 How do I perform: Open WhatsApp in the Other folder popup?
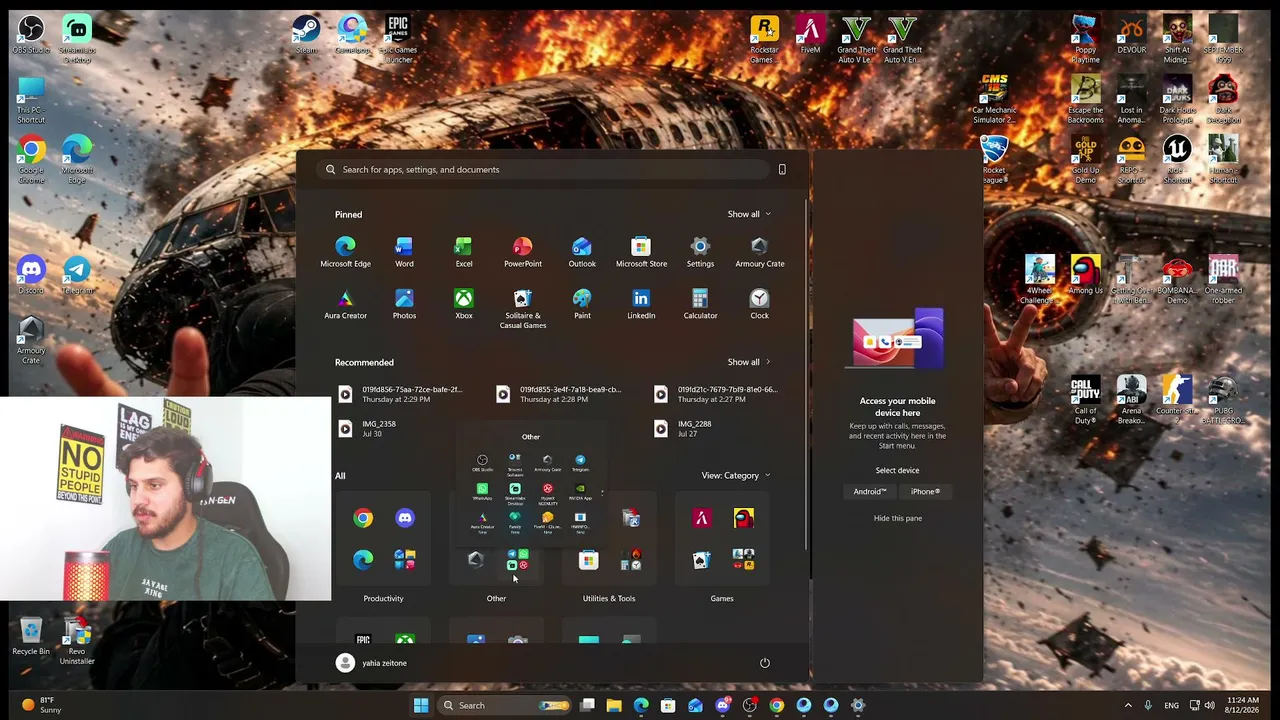[x=482, y=491]
